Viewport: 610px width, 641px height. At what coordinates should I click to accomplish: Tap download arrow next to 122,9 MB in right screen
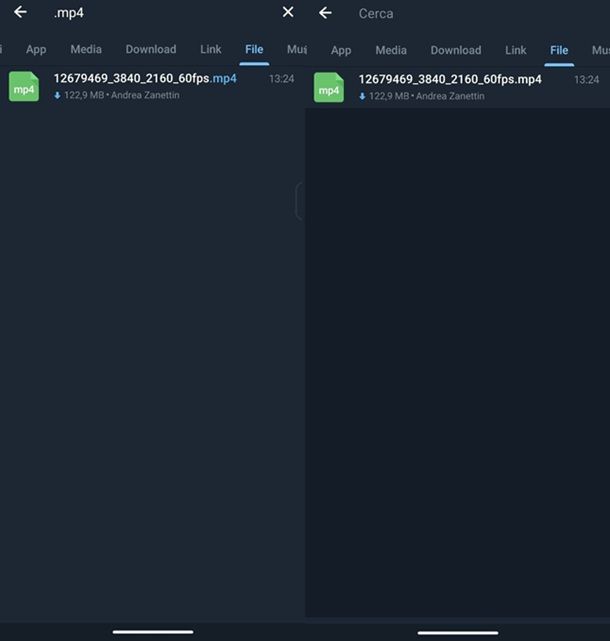coord(362,96)
